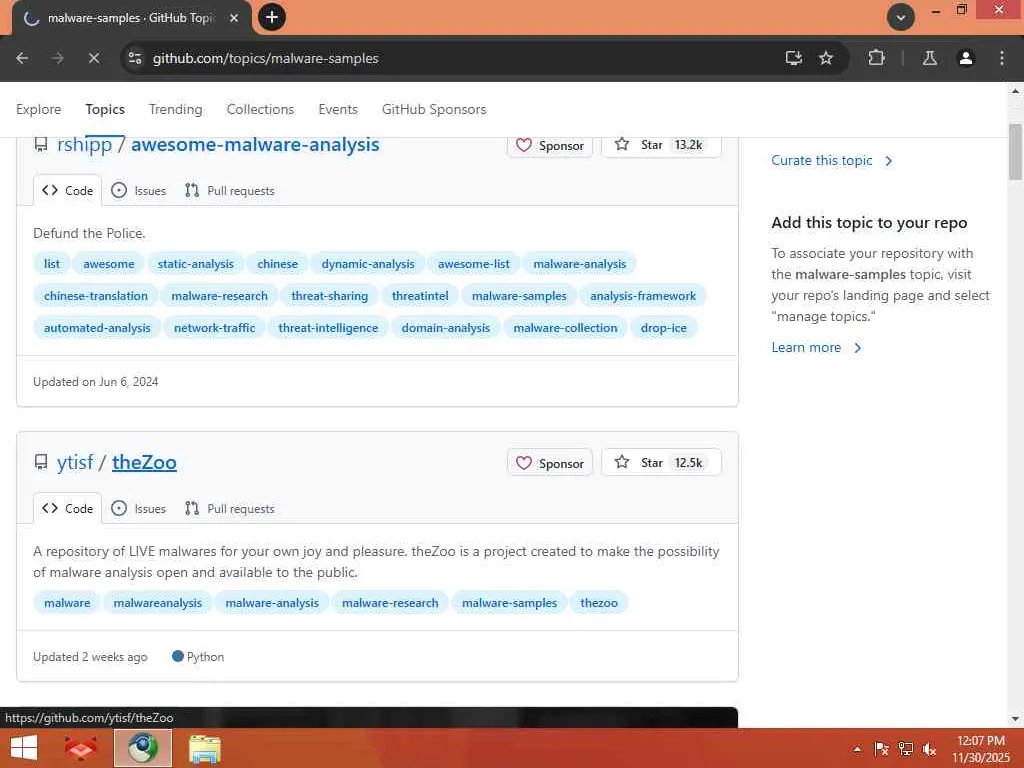This screenshot has height=768, width=1024.
Task: Open the Chrome profile avatar
Action: pos(965,58)
